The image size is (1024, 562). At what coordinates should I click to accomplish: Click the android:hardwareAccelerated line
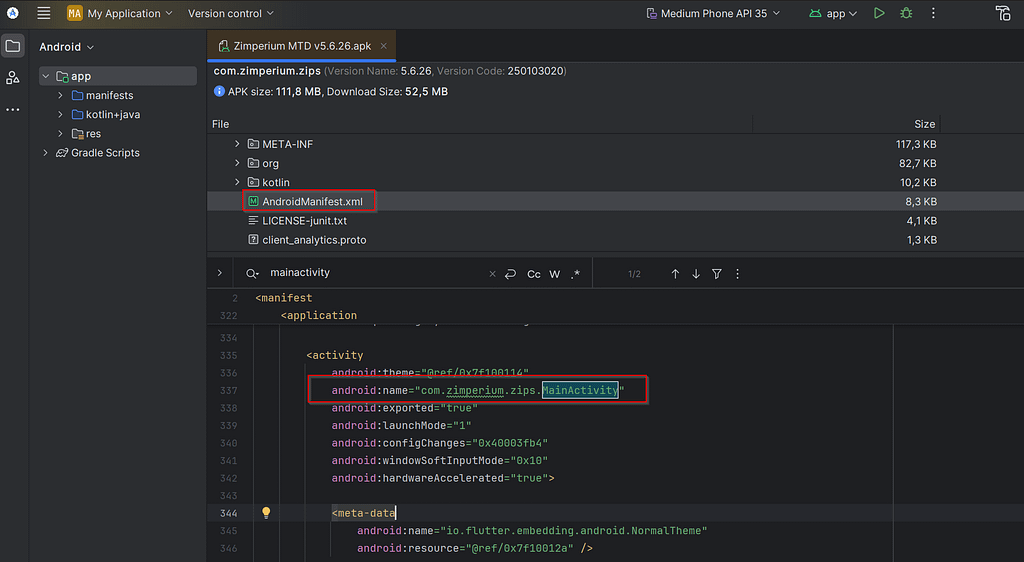[x=443, y=478]
